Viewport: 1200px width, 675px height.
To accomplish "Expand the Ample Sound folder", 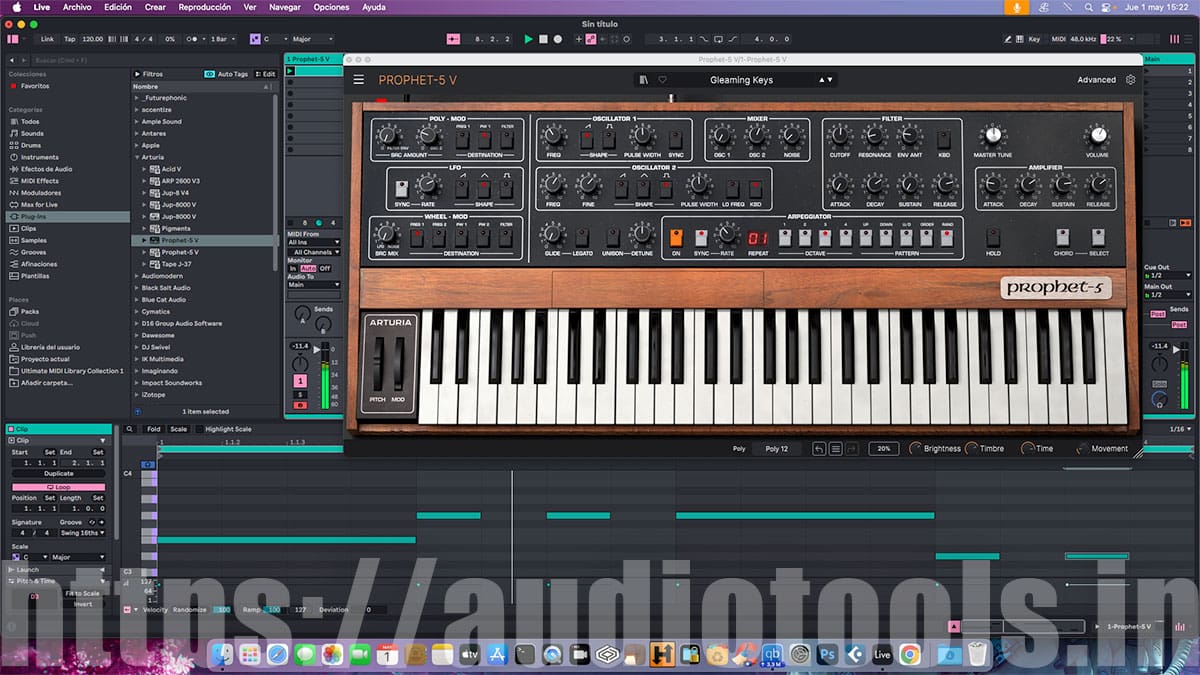I will (x=136, y=122).
